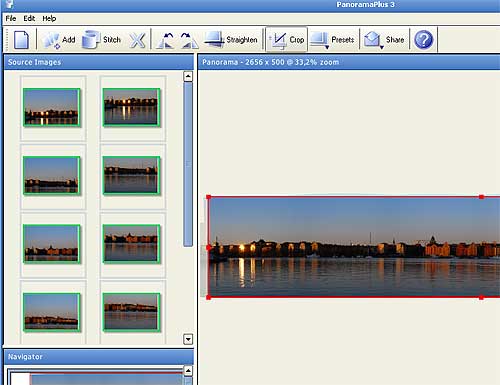Viewport: 500px width, 385px height.
Task: Click the Stitch cylinder icon
Action: [91, 40]
